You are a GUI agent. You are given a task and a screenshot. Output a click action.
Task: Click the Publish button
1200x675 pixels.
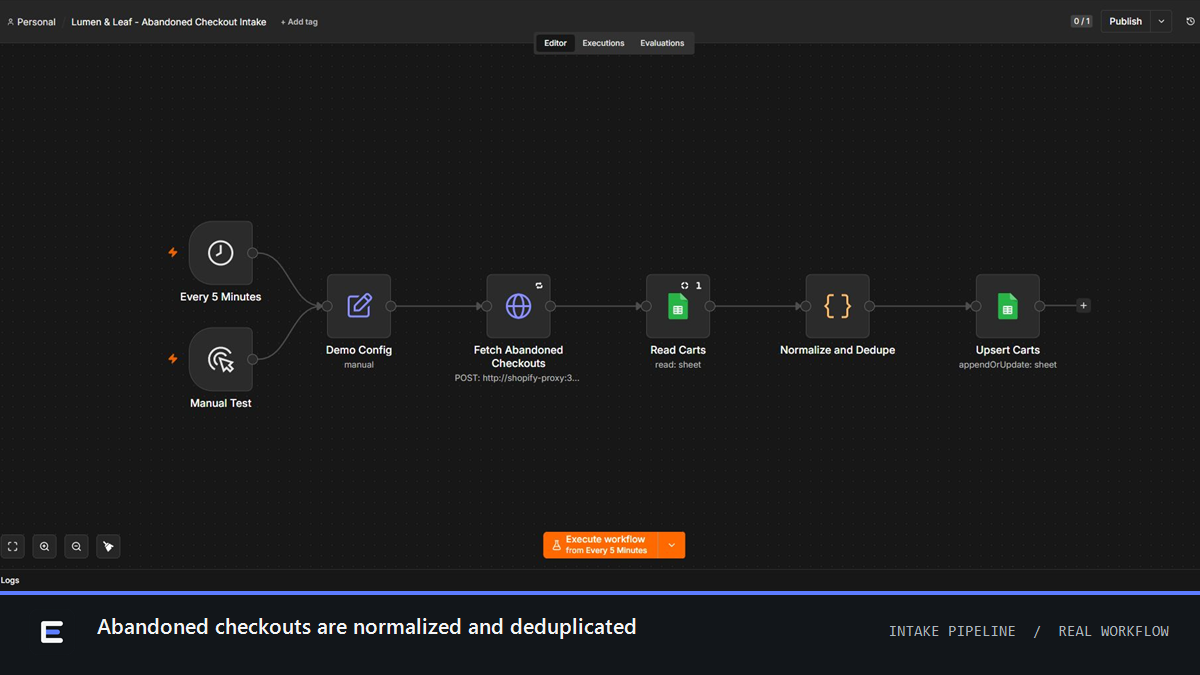(x=1126, y=21)
